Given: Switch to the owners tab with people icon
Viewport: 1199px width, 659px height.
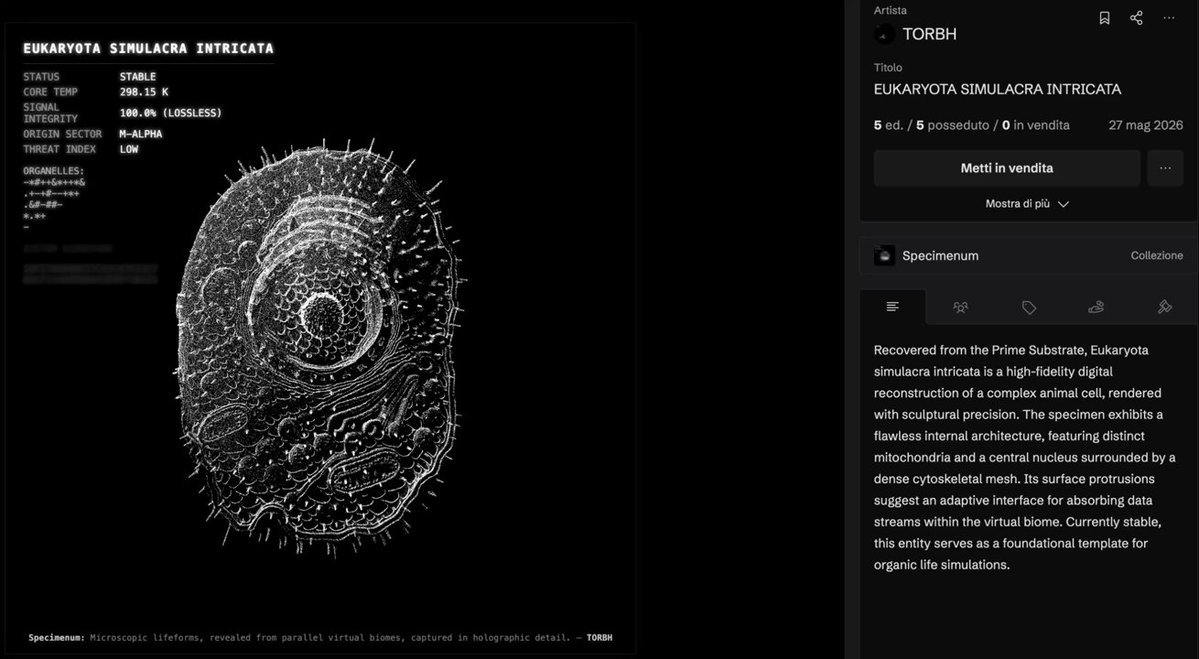Looking at the screenshot, I should coord(960,307).
